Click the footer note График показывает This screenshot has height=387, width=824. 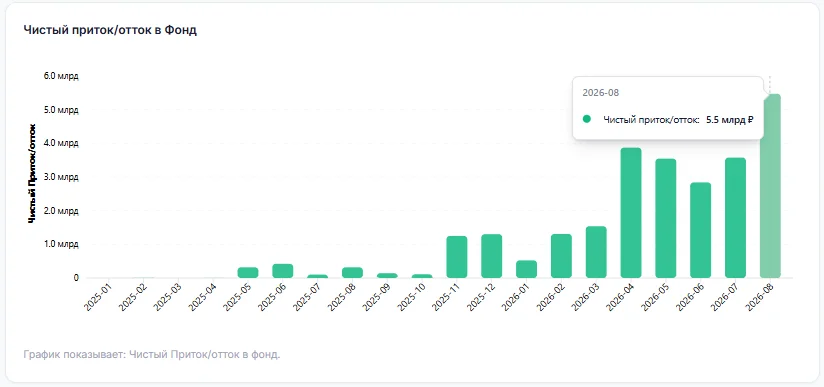(x=152, y=354)
